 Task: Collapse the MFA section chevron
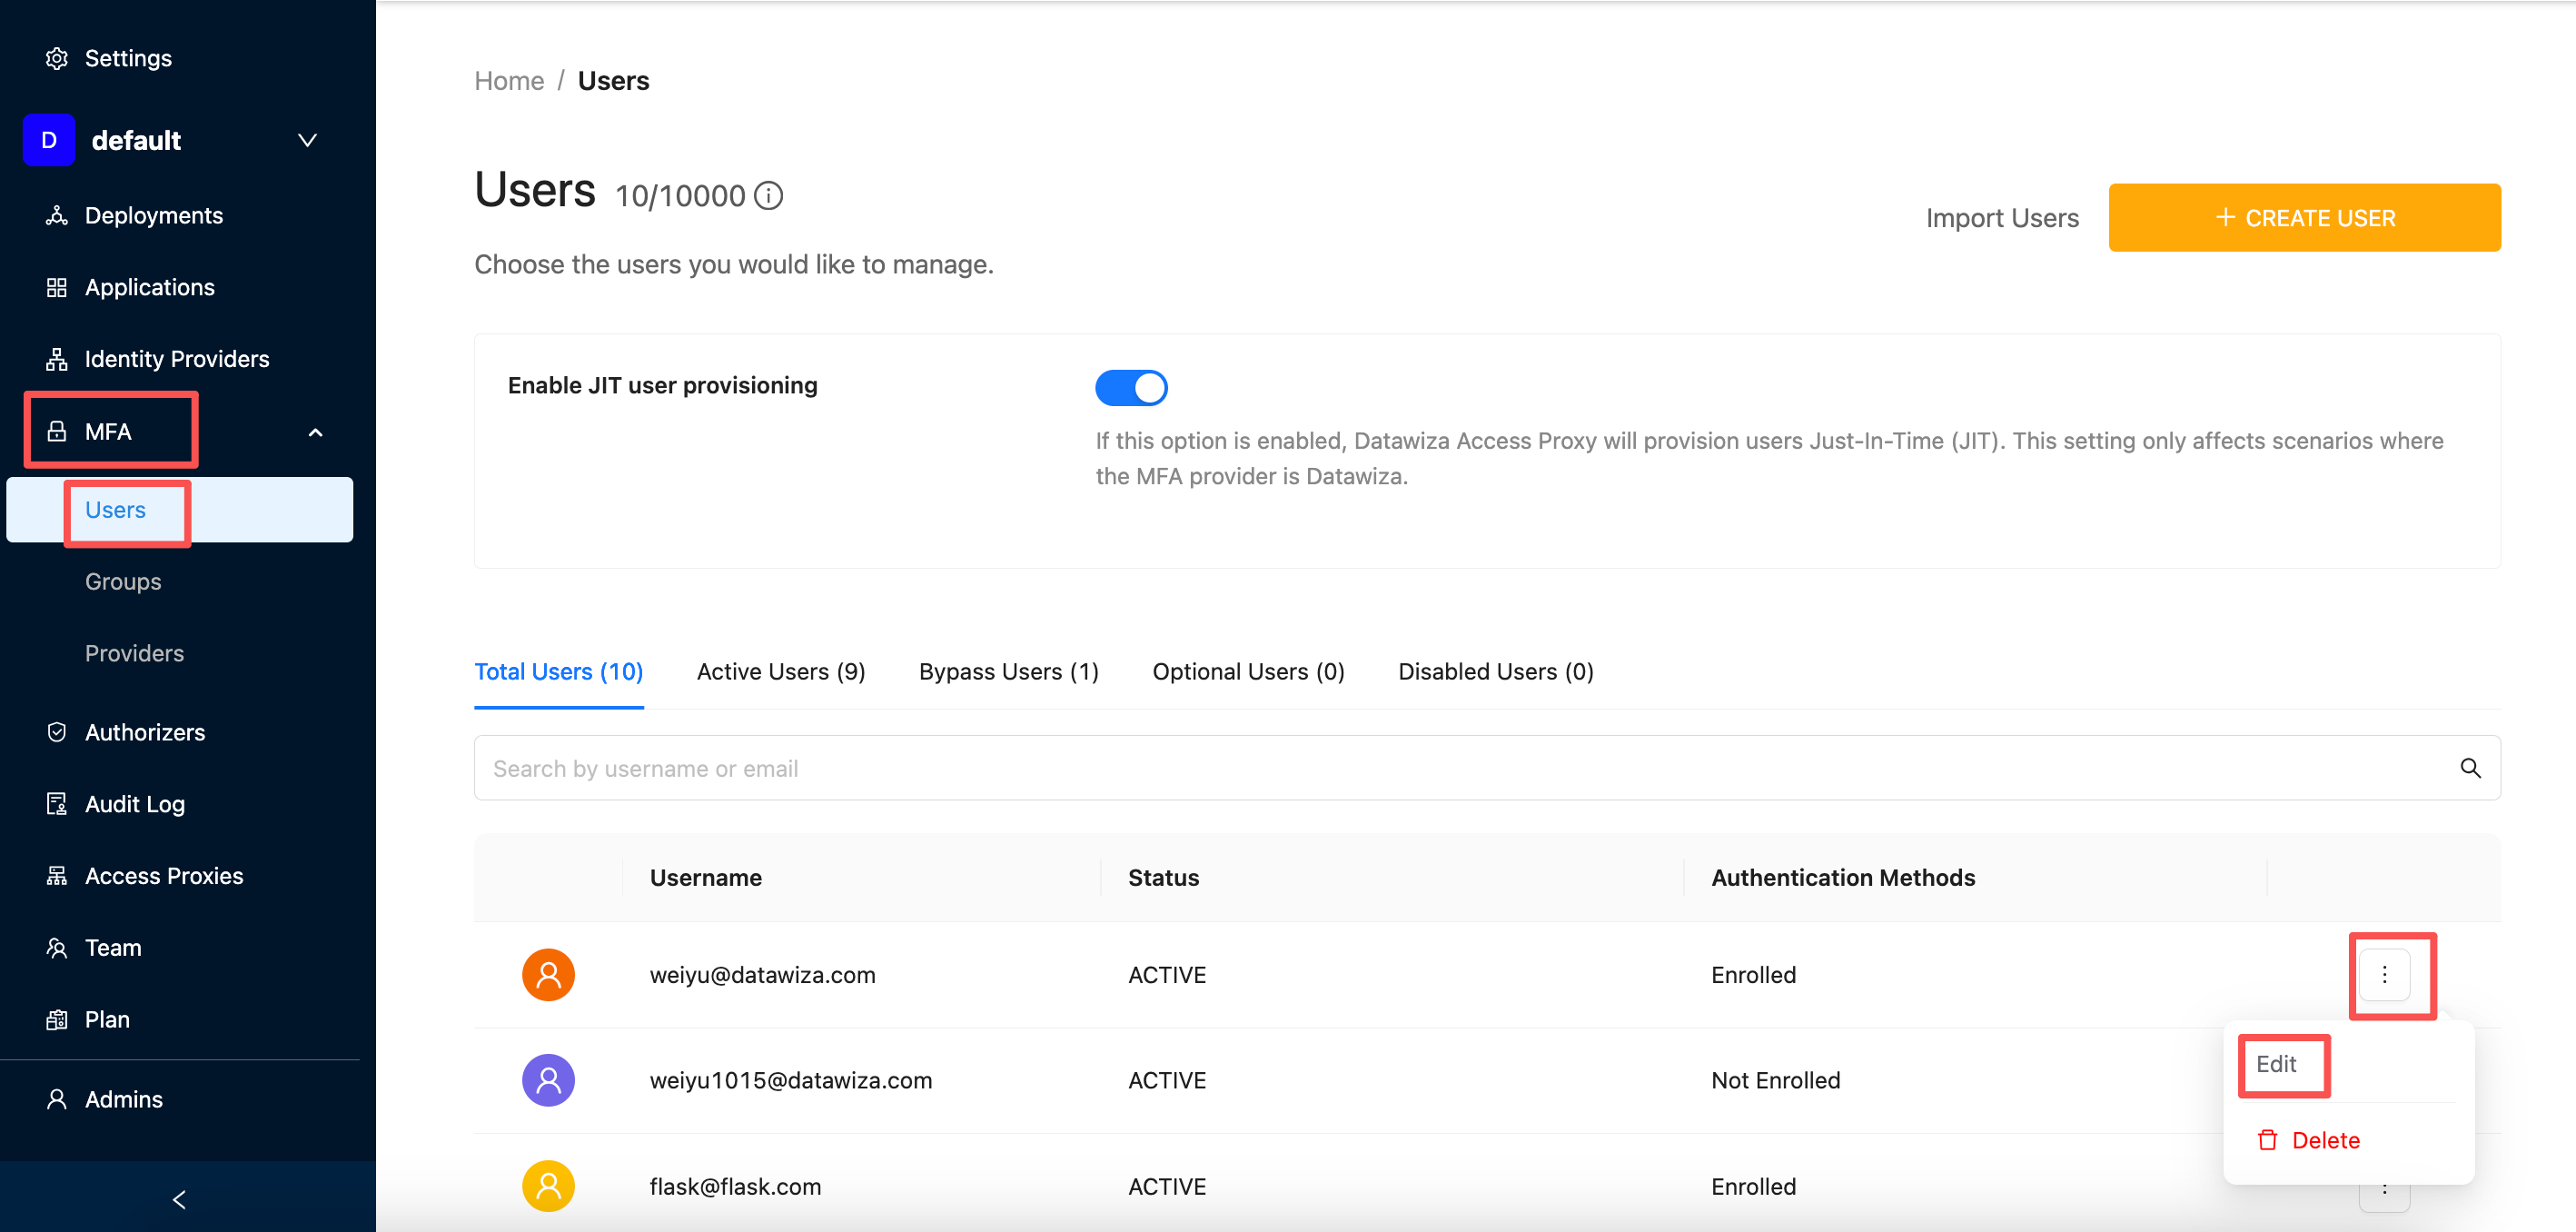[316, 432]
